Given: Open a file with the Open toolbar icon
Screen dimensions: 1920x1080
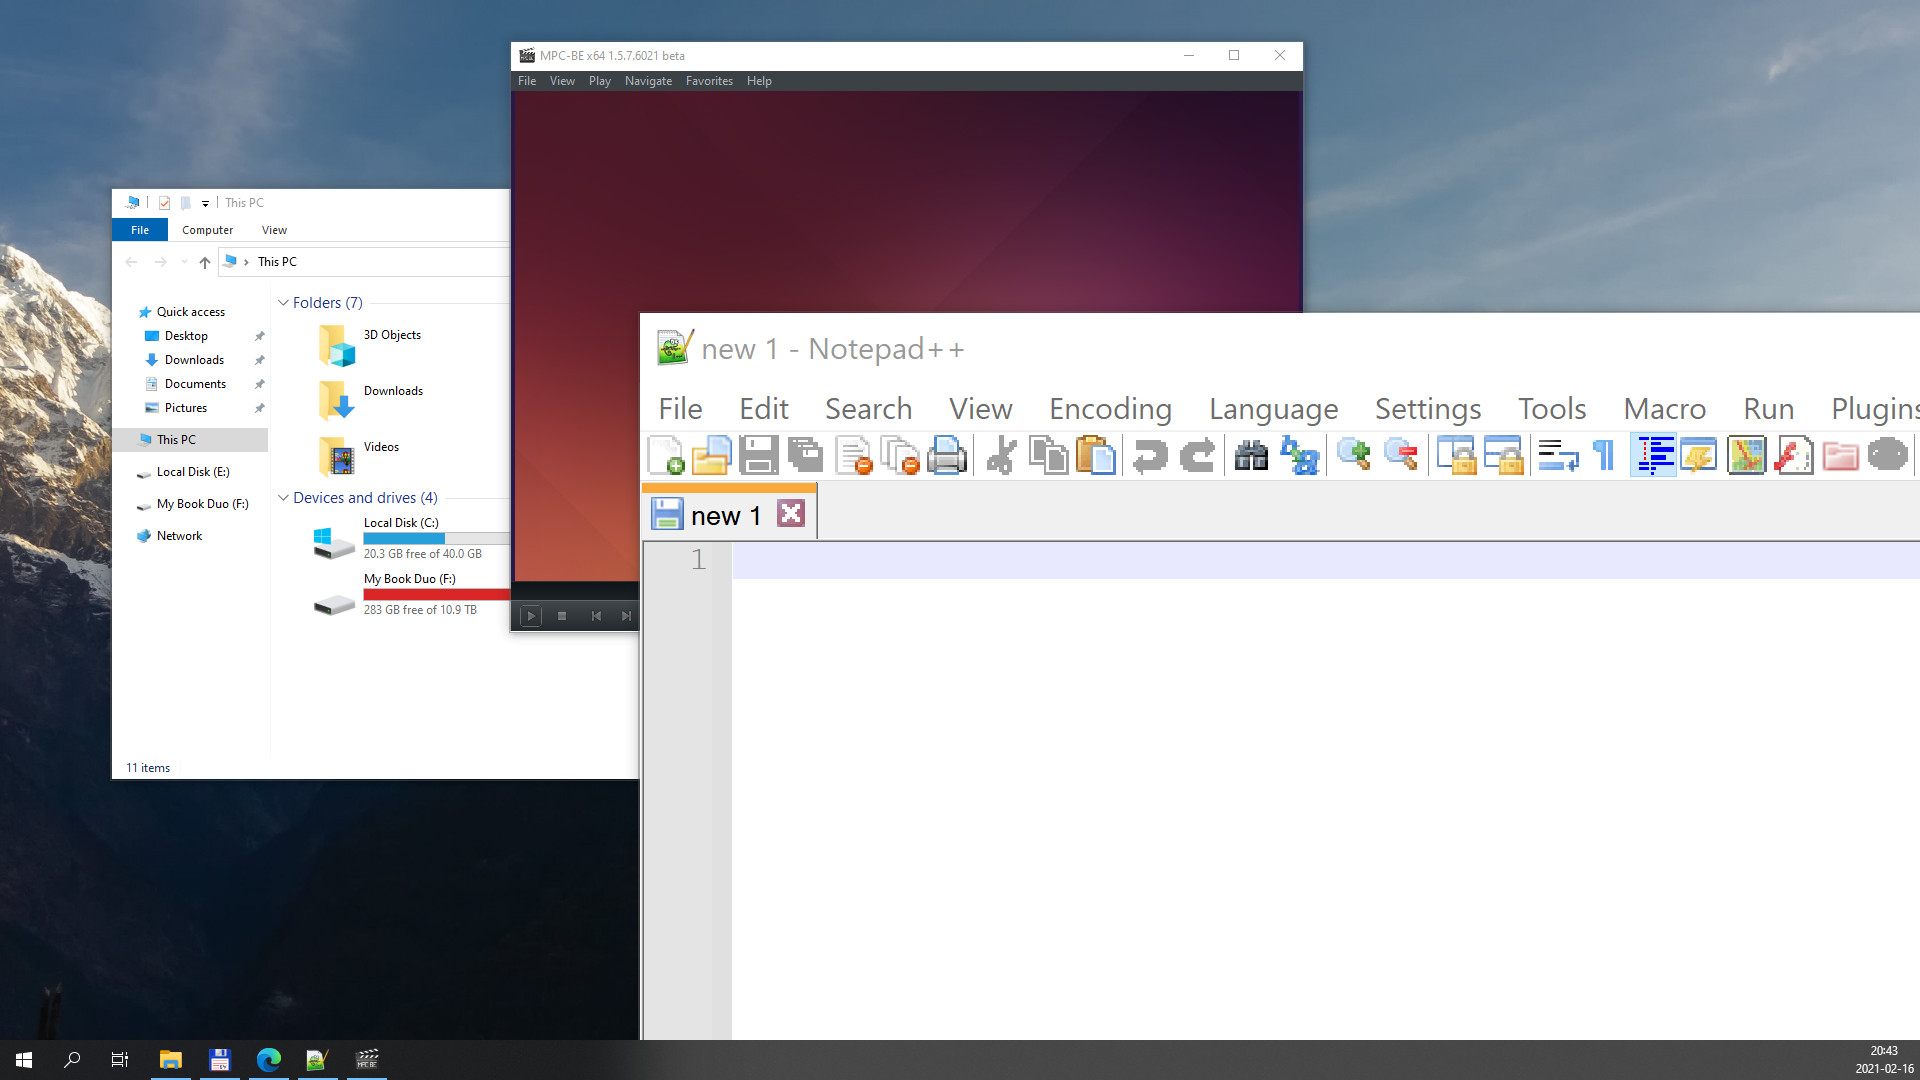Looking at the screenshot, I should (x=711, y=455).
